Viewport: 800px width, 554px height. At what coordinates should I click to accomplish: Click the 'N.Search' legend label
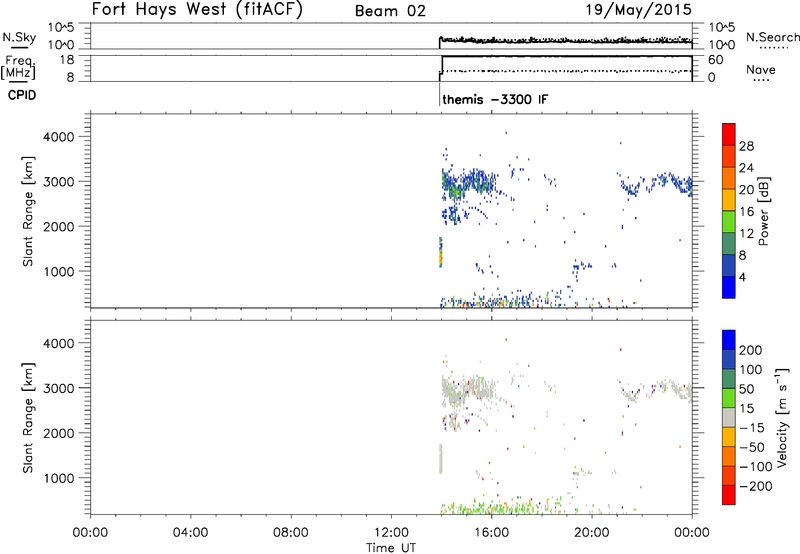pos(772,37)
